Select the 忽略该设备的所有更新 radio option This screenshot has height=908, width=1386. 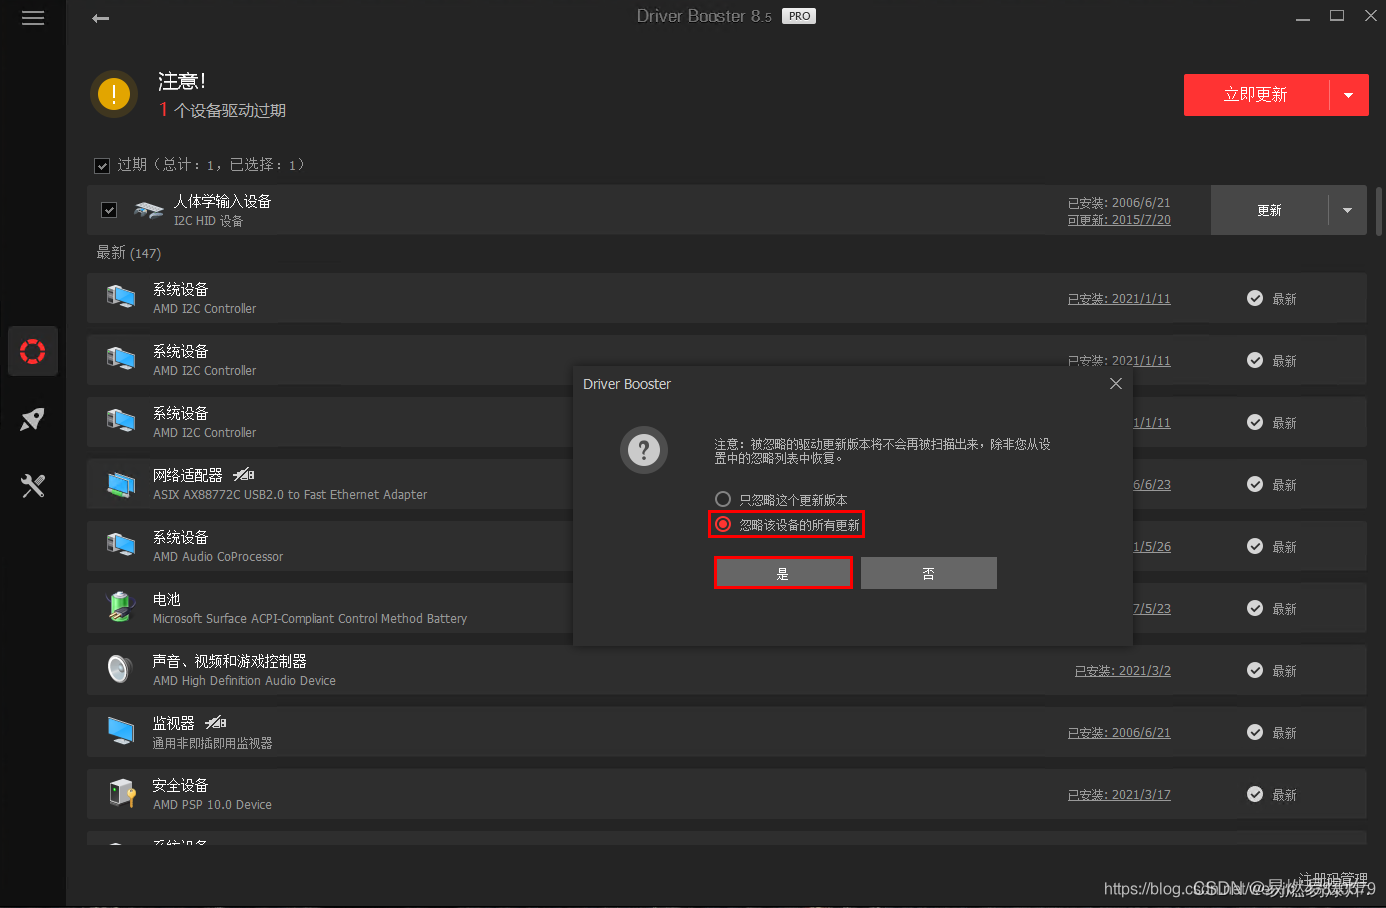pos(723,524)
